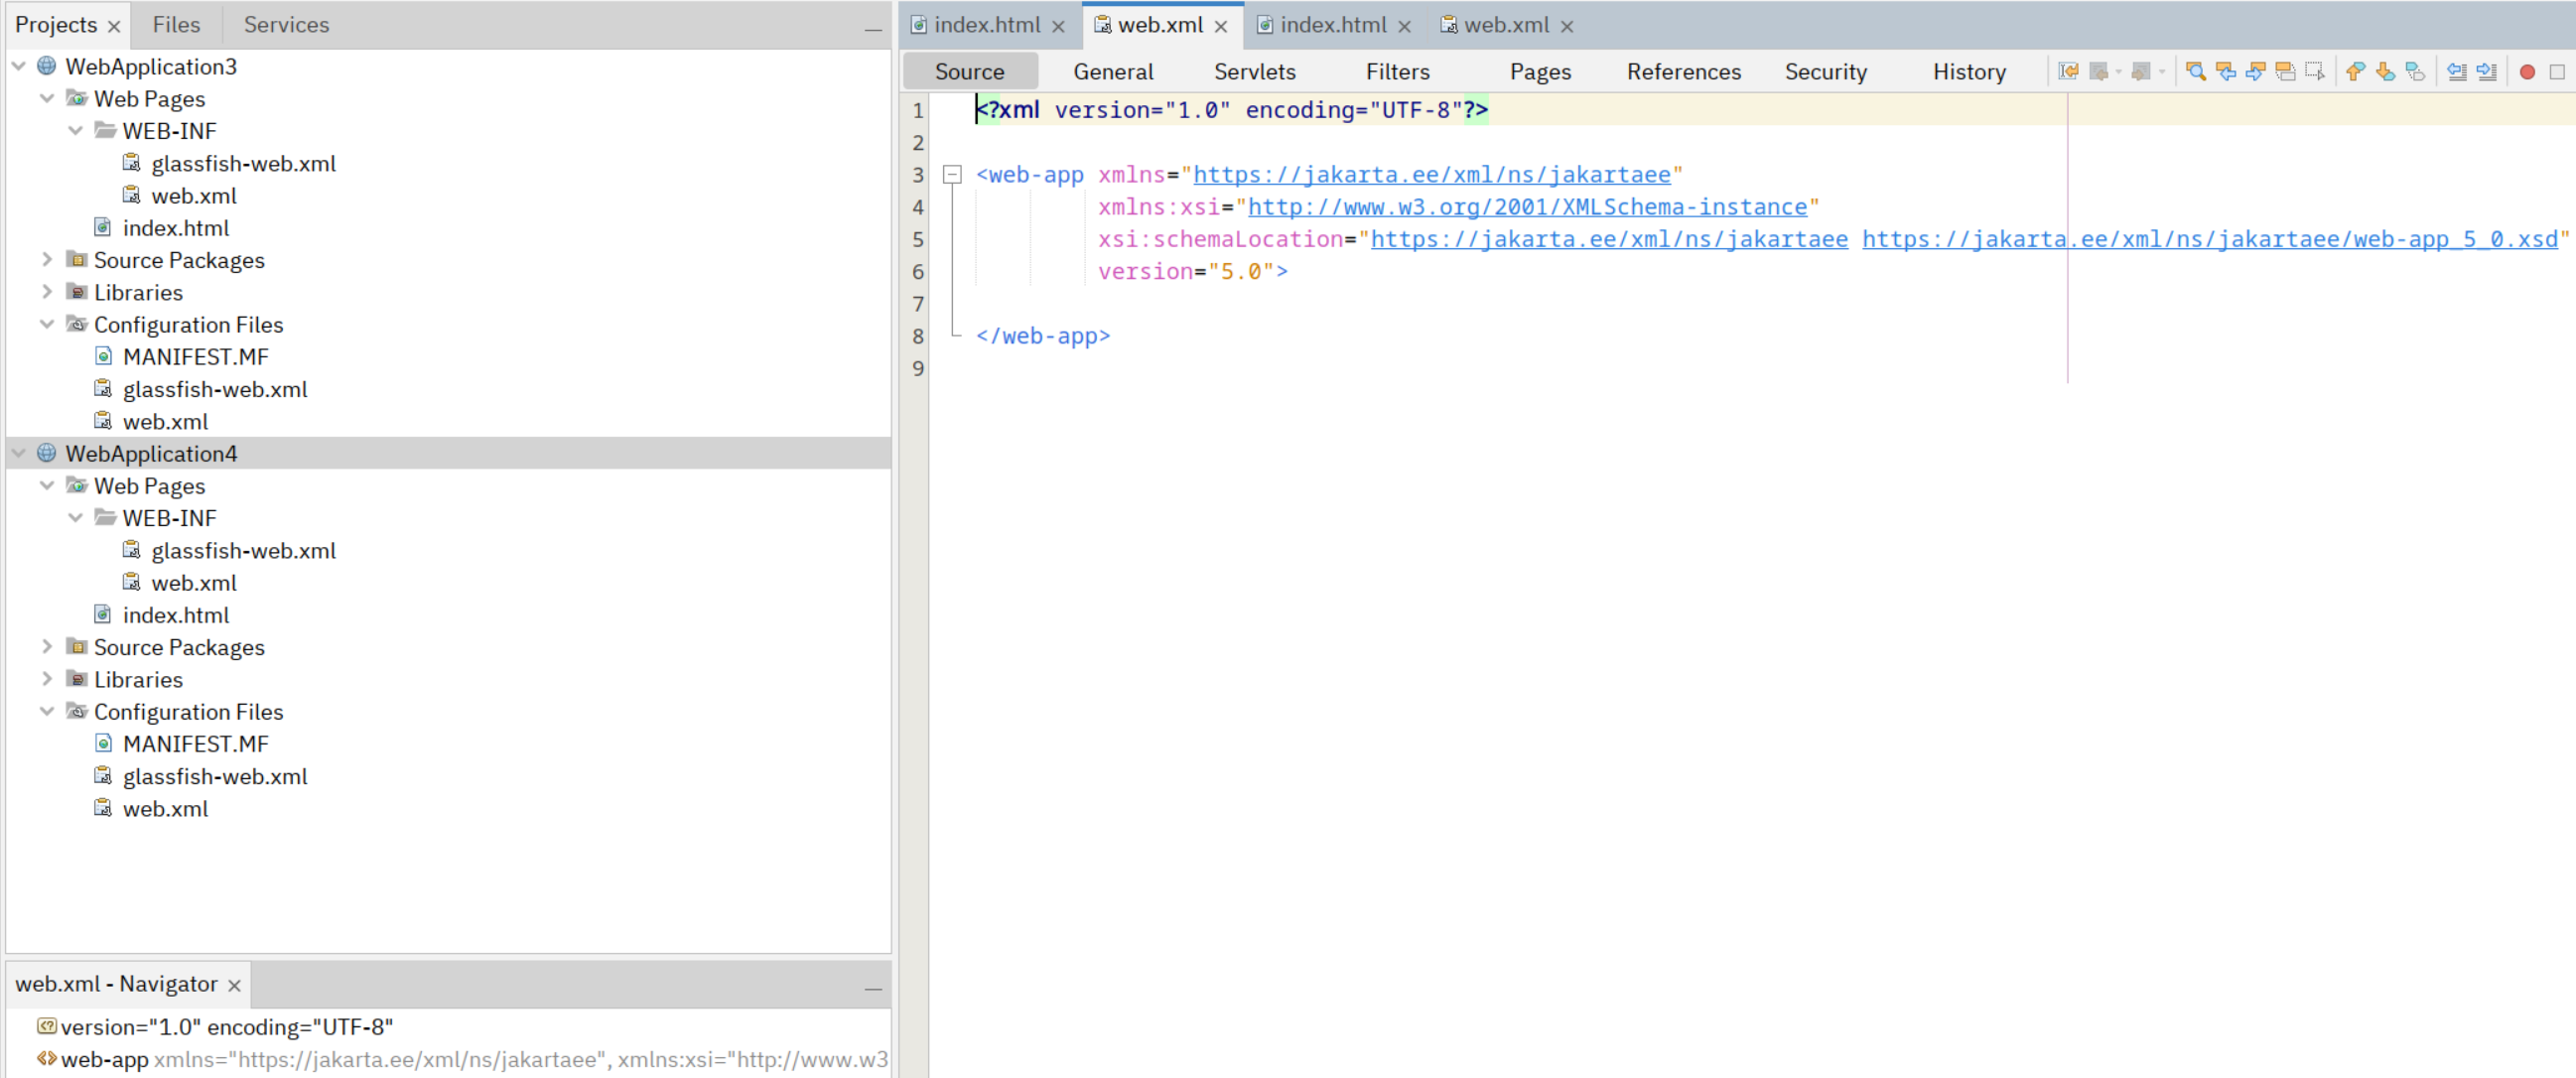Switch to the Servlets view
This screenshot has height=1078, width=2576.
(1254, 71)
